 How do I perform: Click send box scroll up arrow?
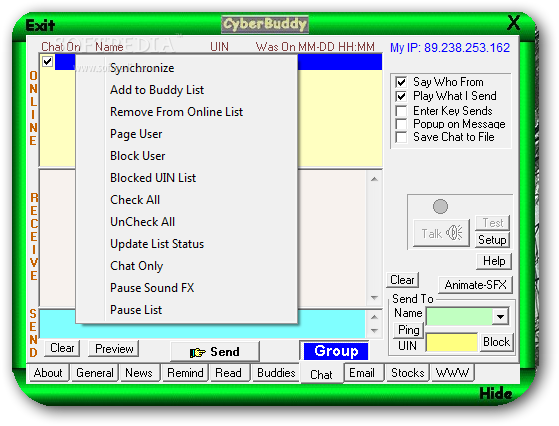[374, 317]
